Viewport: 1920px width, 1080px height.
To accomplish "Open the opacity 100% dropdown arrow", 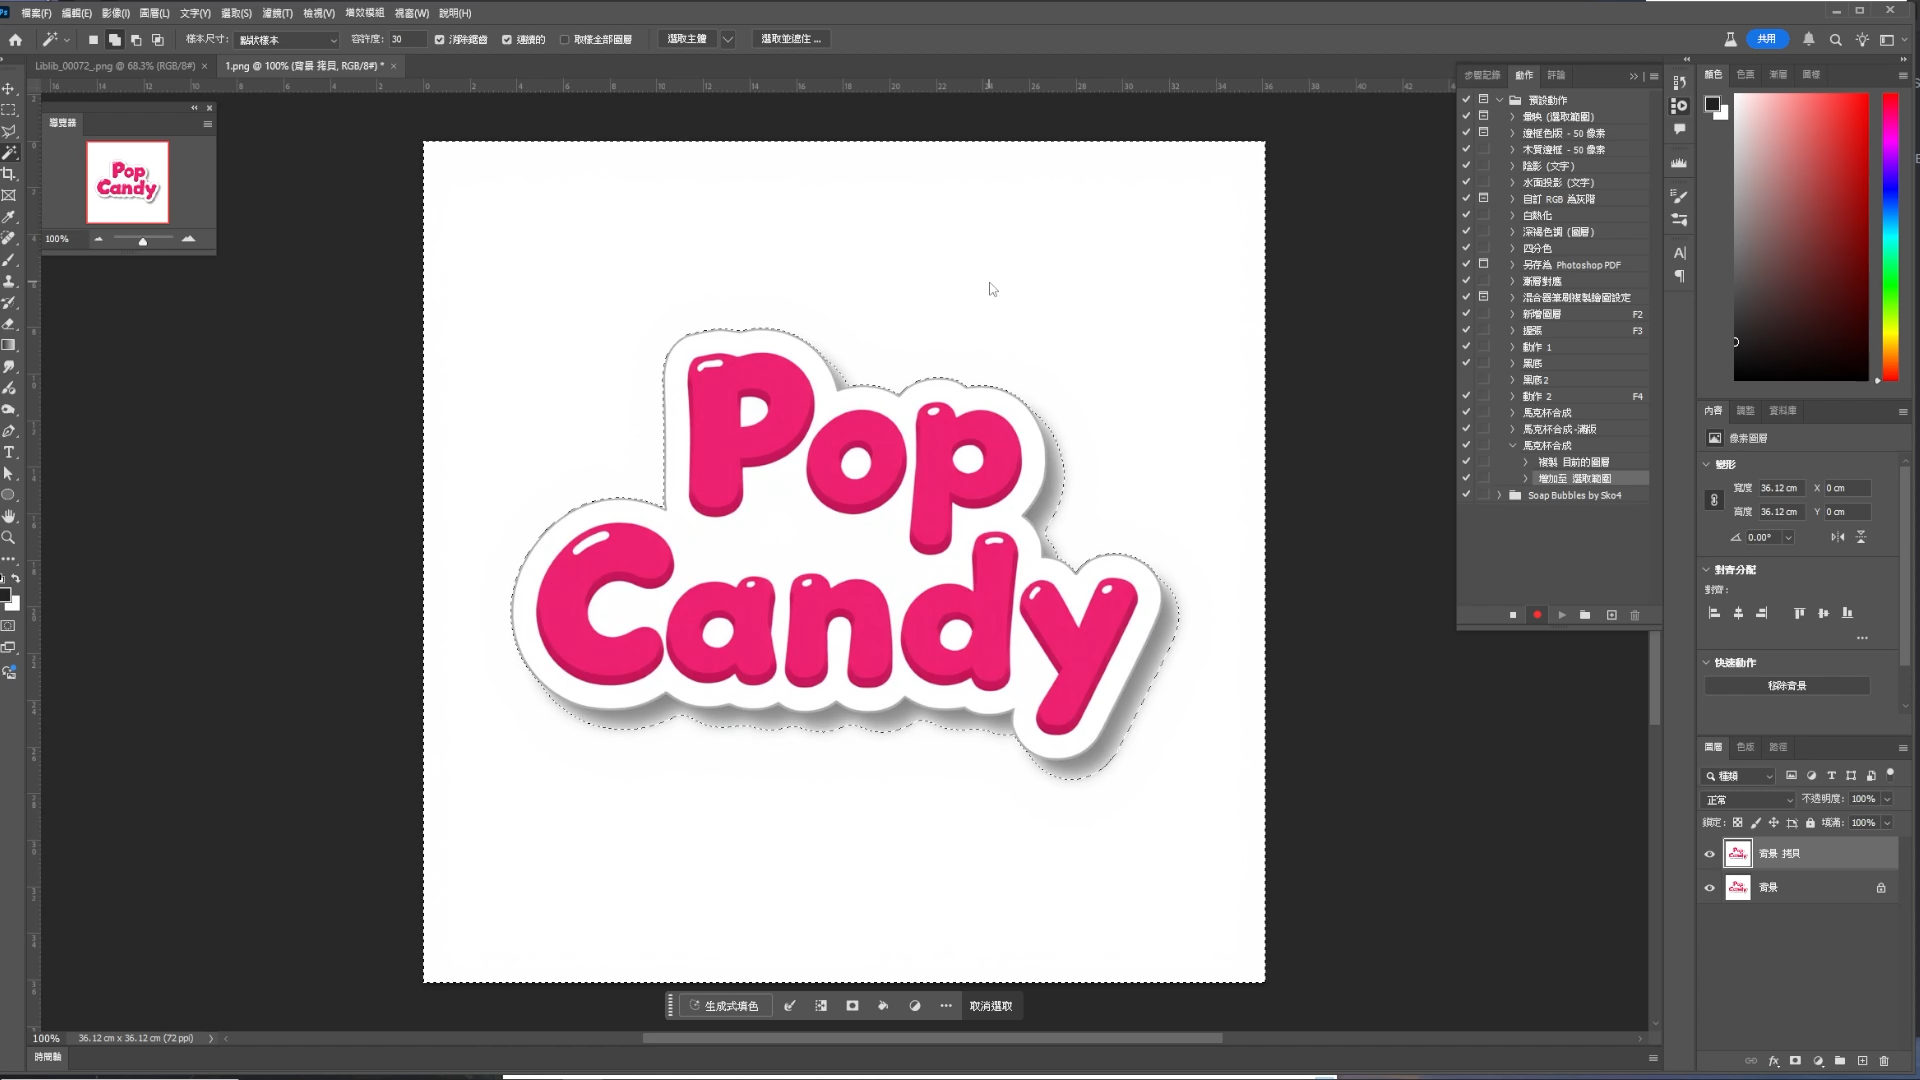I will 1887,799.
